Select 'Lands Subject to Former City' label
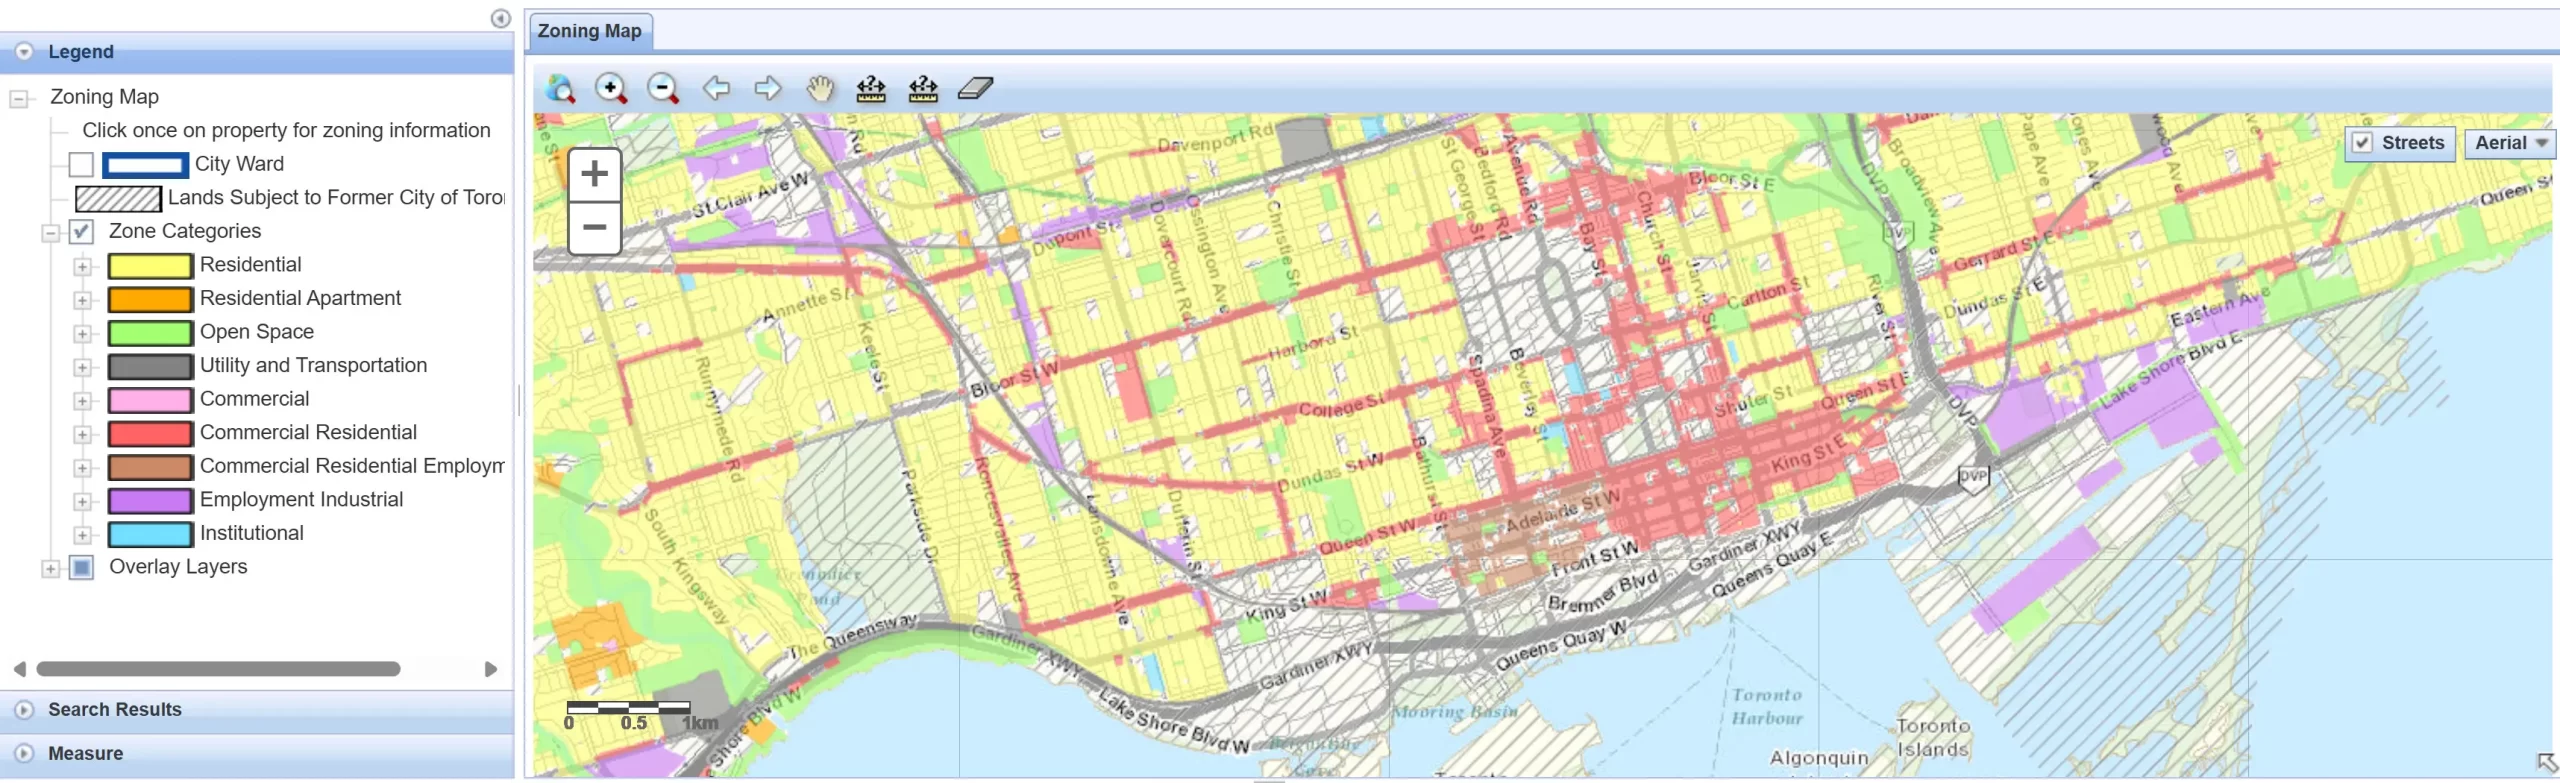 (336, 197)
